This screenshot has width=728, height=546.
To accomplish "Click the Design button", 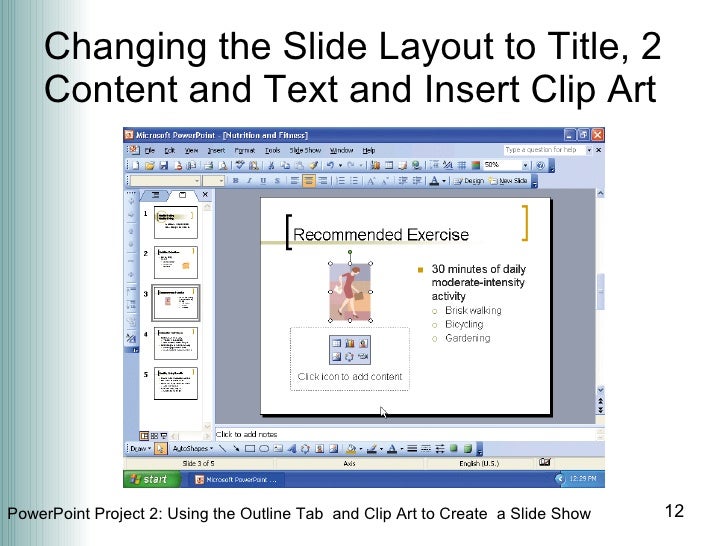I will click(469, 181).
